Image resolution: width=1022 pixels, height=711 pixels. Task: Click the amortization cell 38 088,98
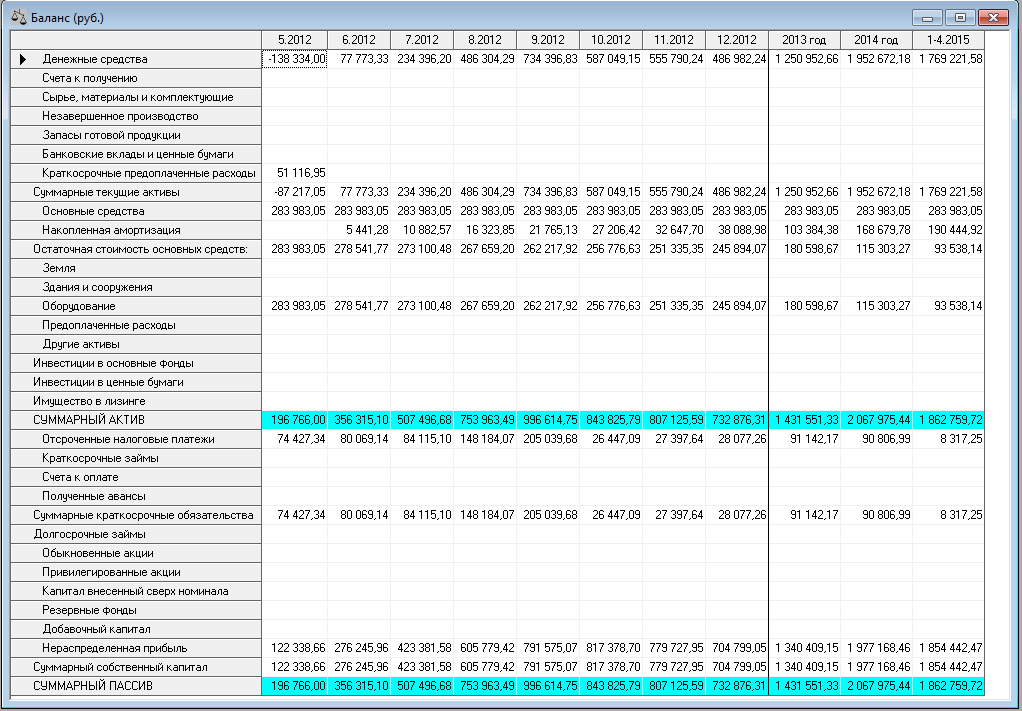737,230
